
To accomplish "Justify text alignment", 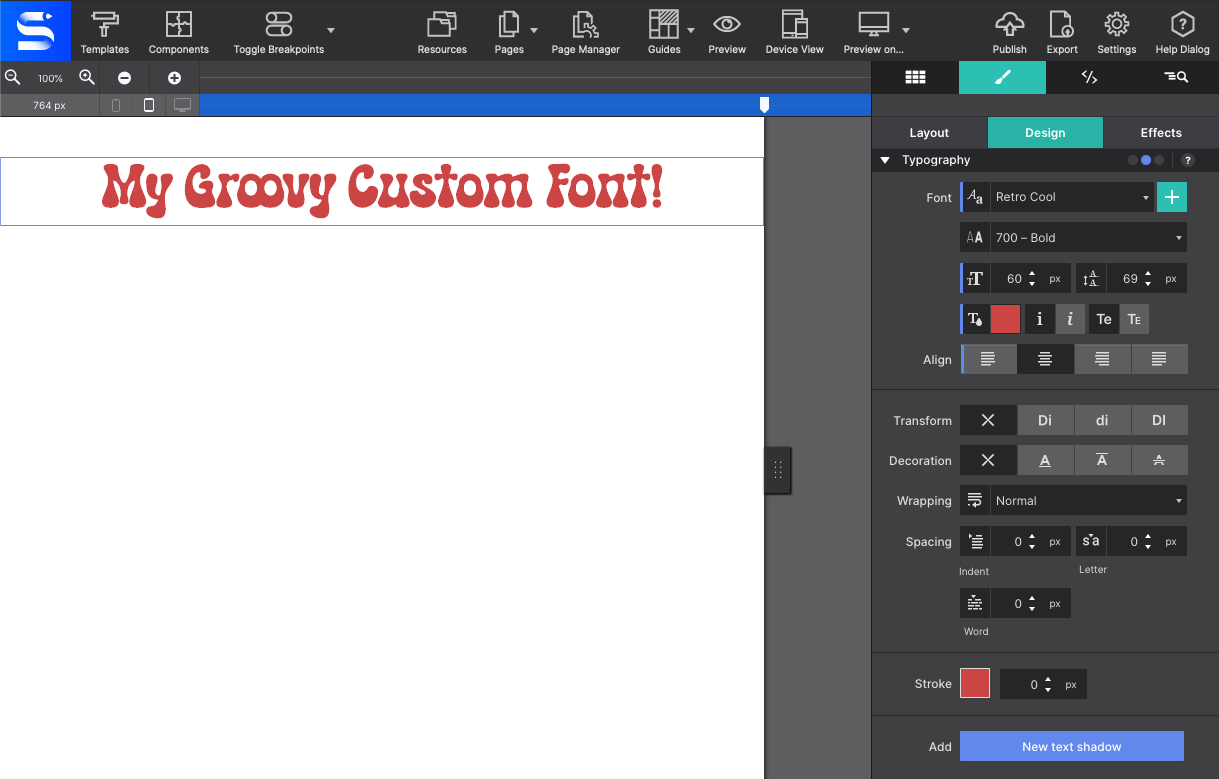I will [1159, 359].
